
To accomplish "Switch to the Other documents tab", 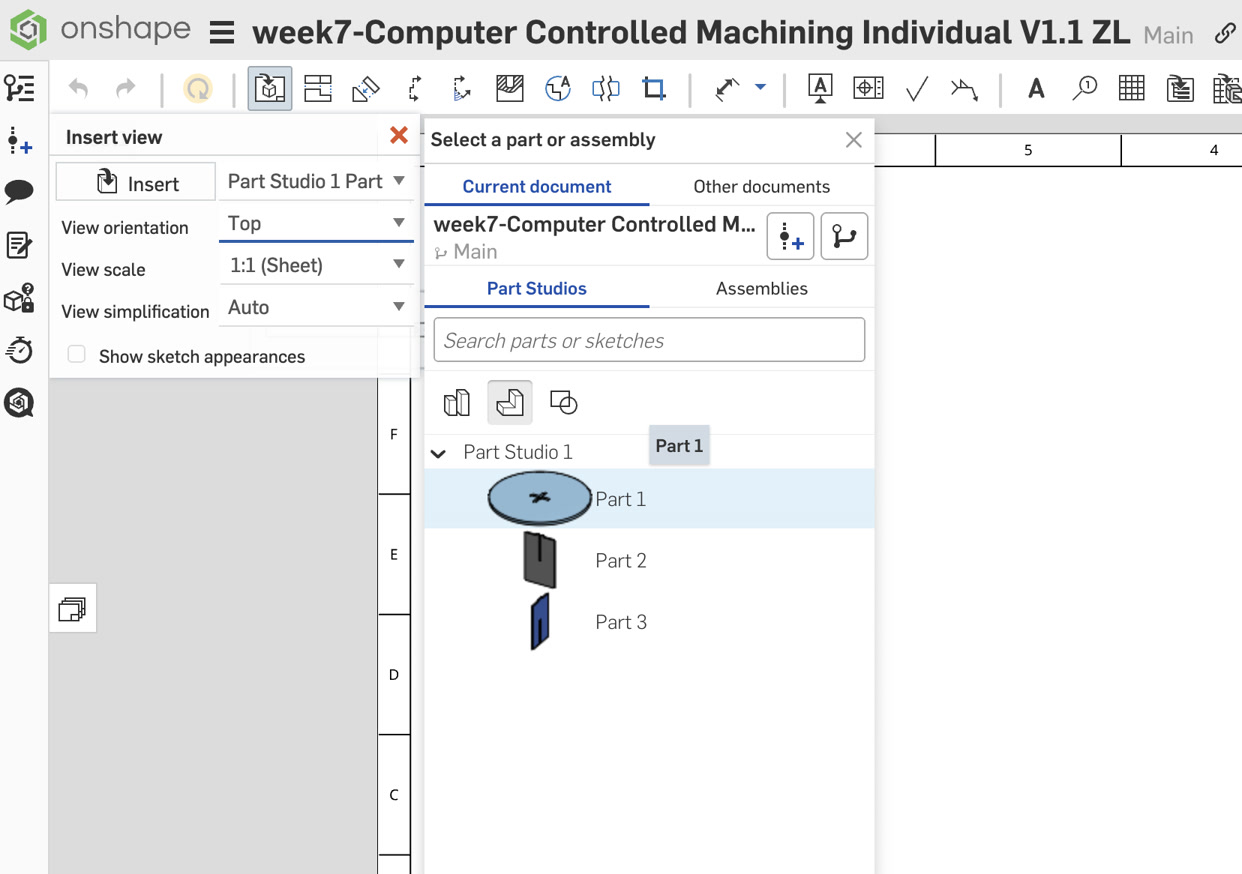I will coord(761,186).
